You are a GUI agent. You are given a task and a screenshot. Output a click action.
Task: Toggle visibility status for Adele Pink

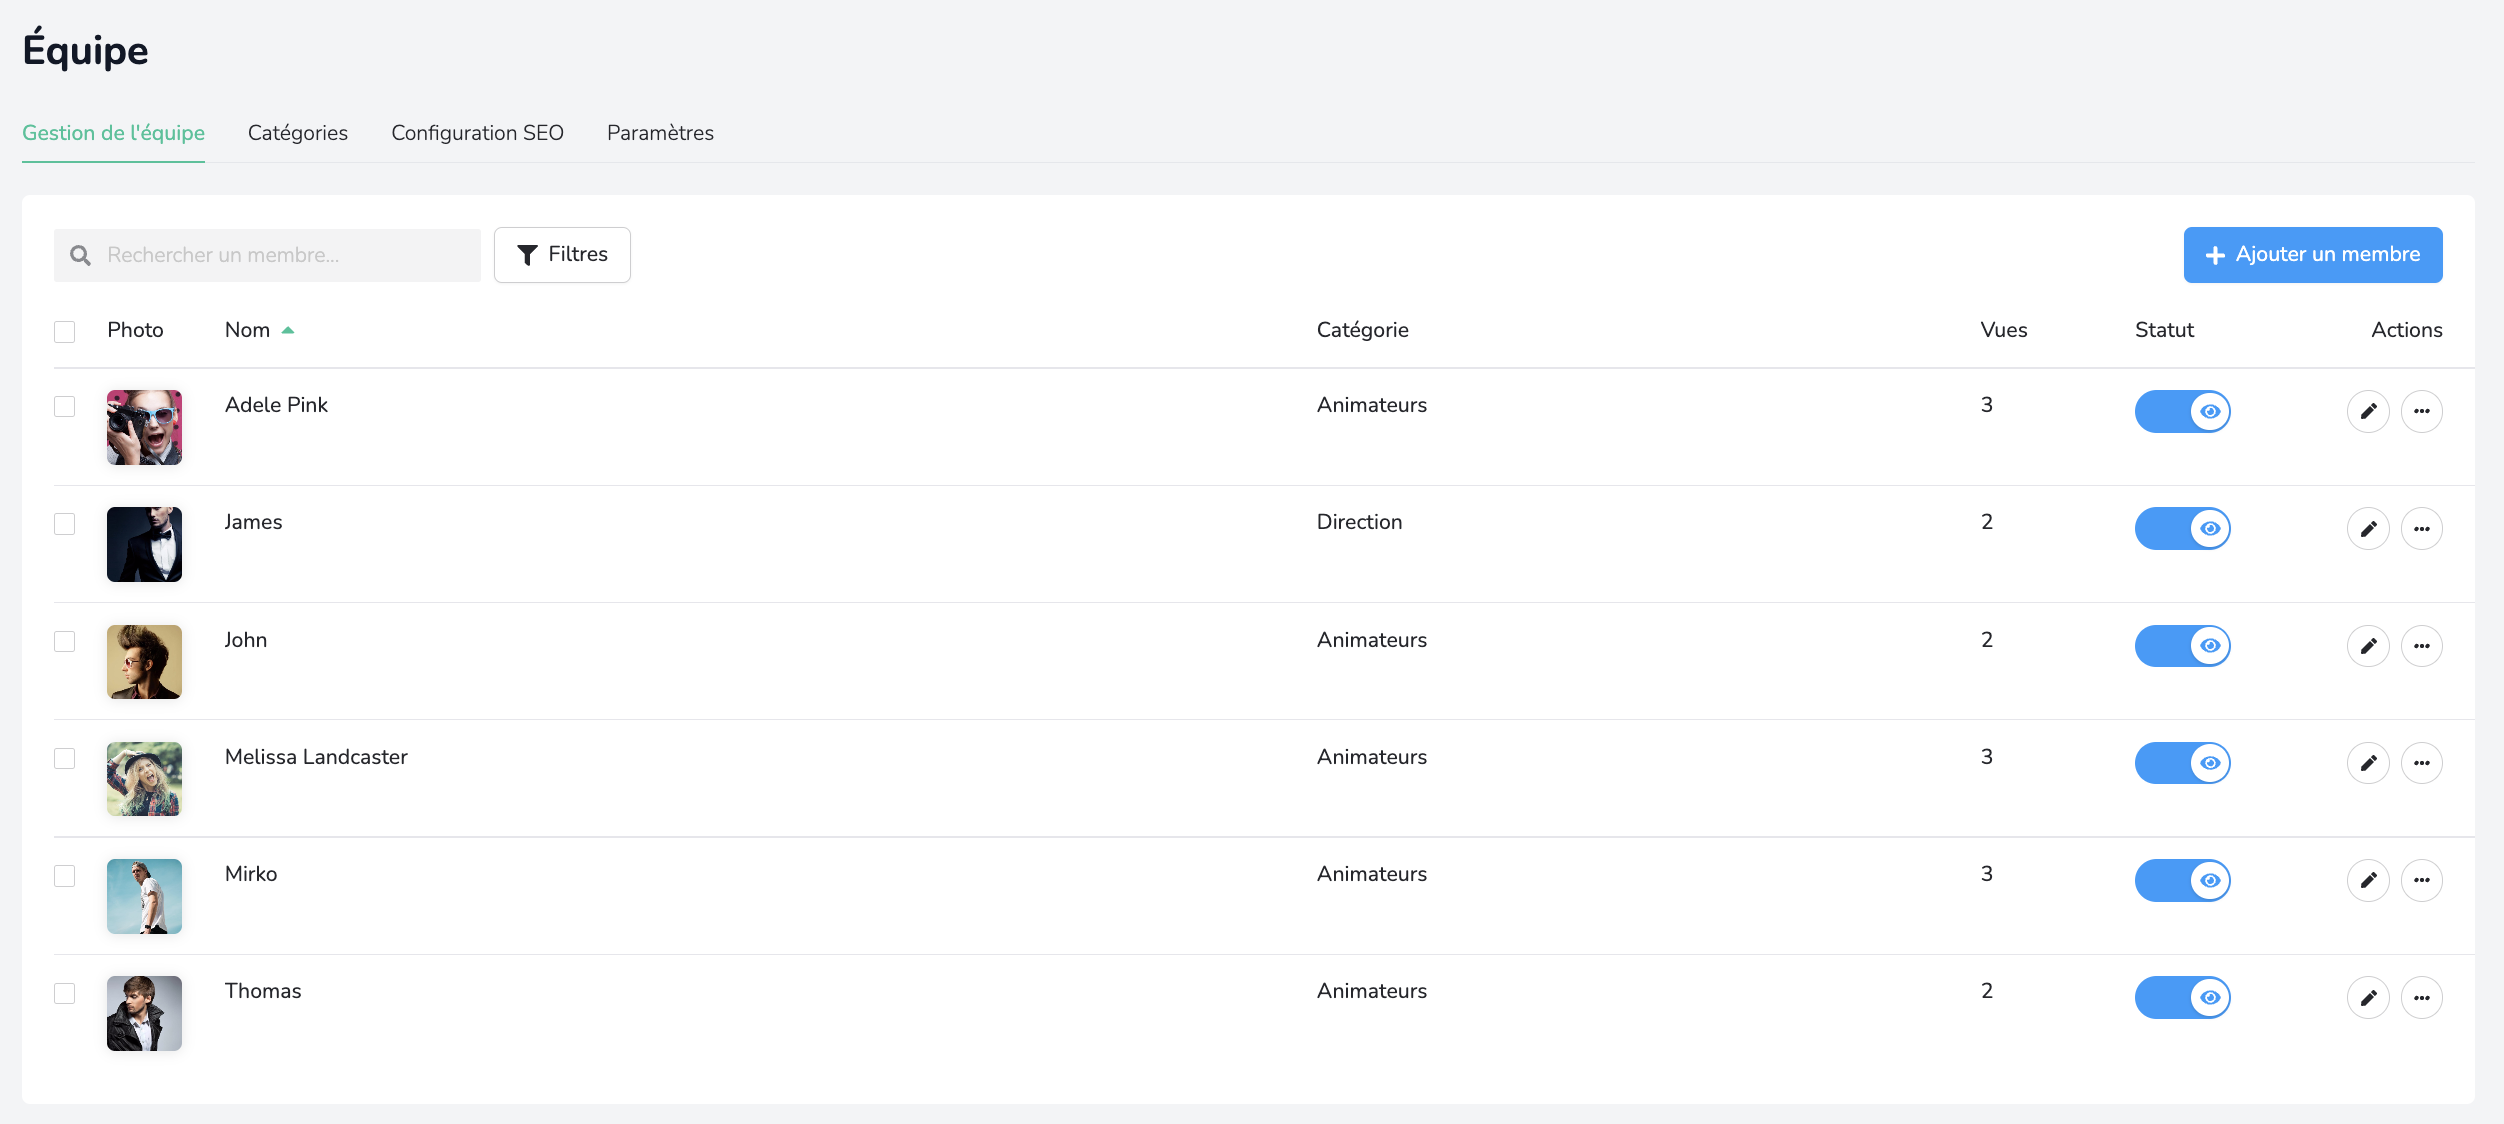2182,411
